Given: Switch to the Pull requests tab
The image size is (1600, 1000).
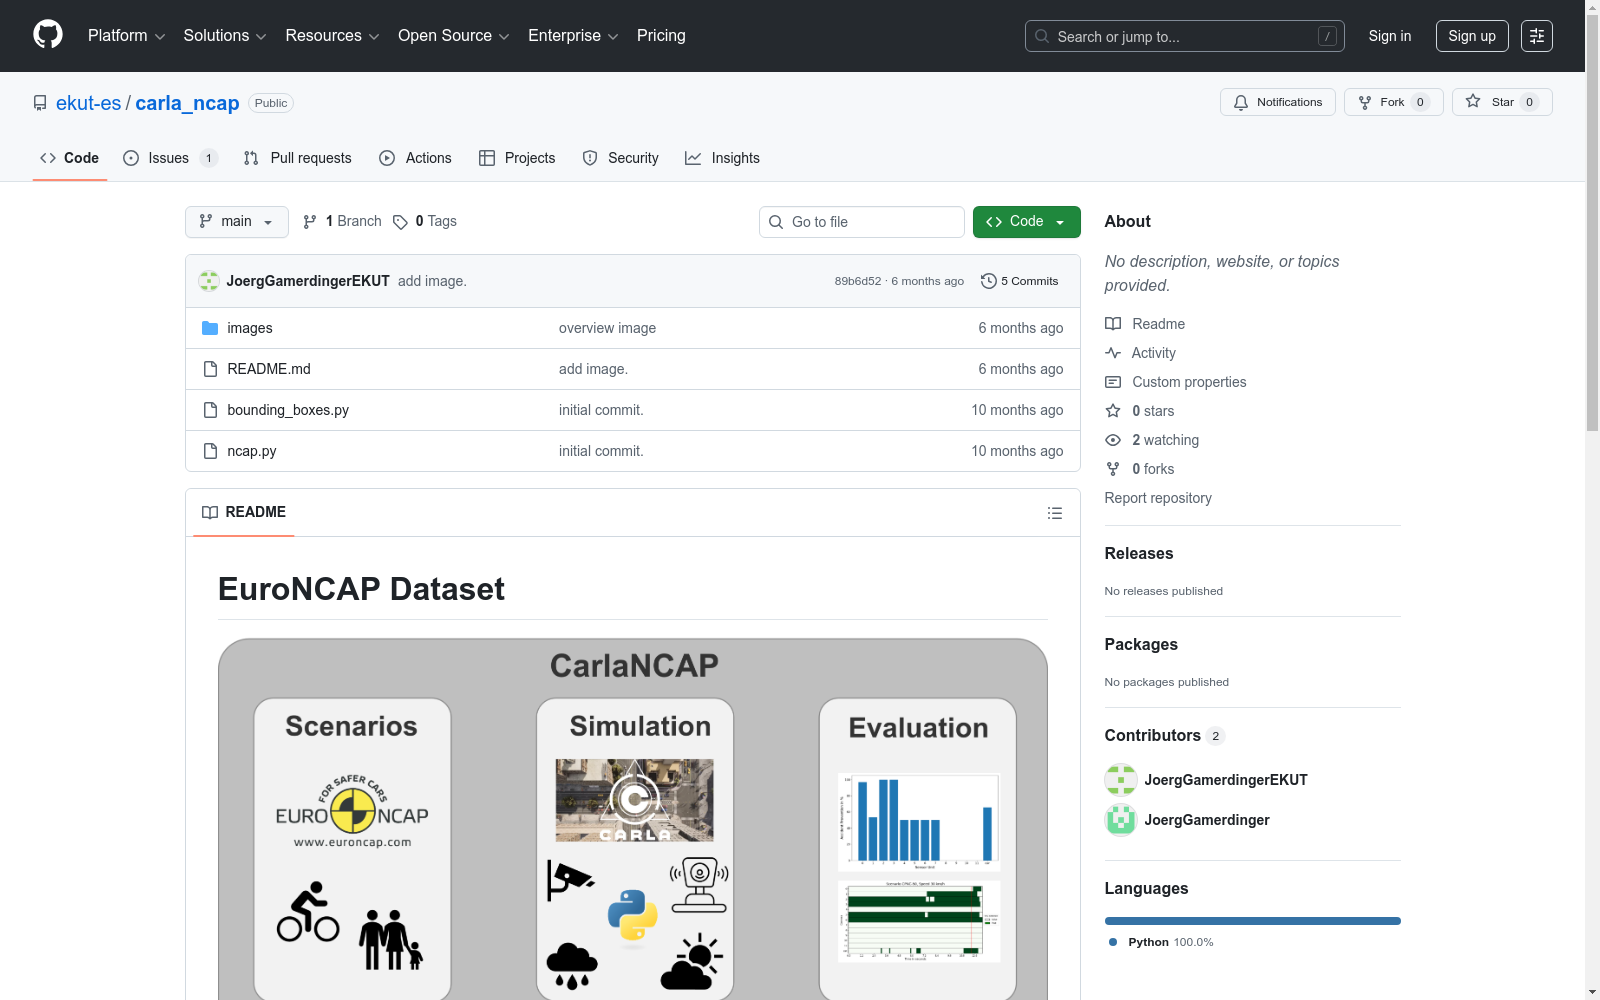Looking at the screenshot, I should pos(298,158).
